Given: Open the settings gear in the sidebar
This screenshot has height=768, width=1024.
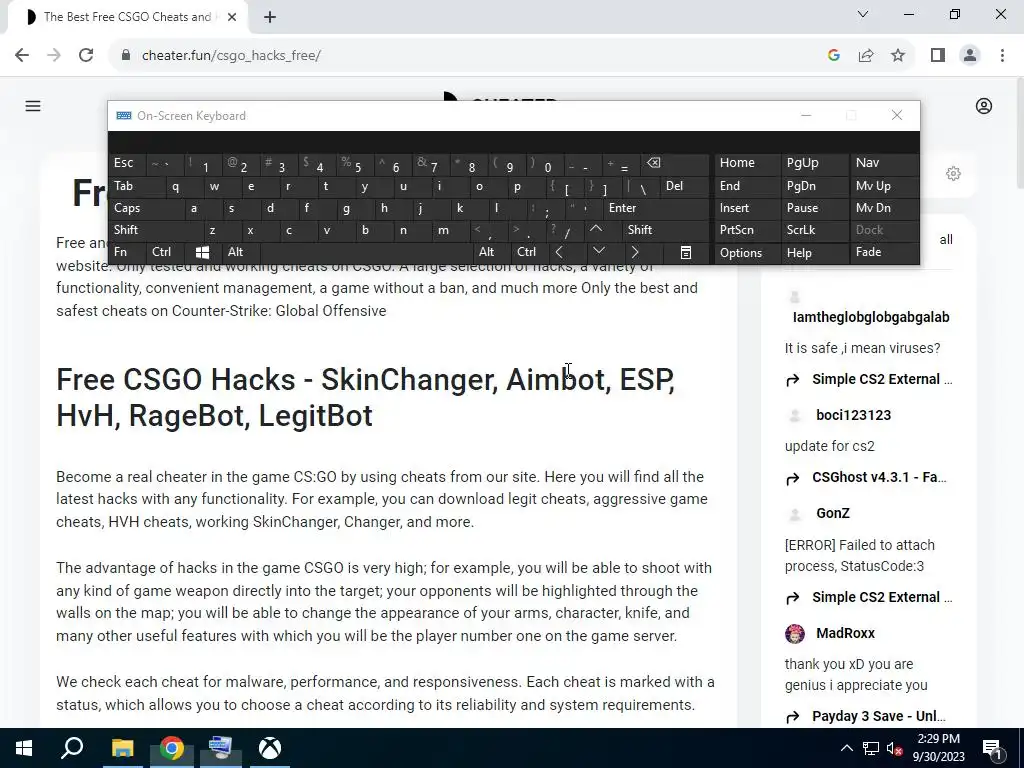Looking at the screenshot, I should click(953, 174).
